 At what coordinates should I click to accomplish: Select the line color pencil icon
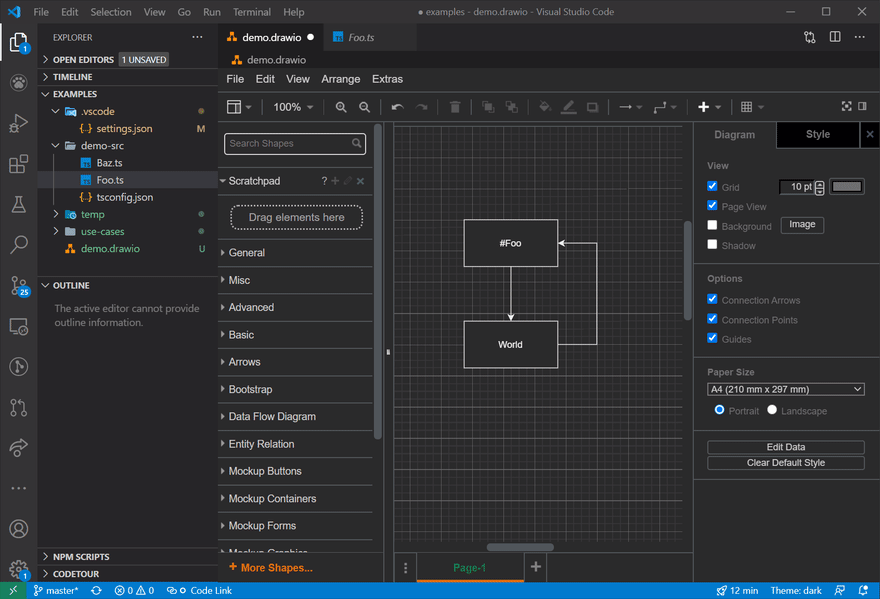[568, 106]
